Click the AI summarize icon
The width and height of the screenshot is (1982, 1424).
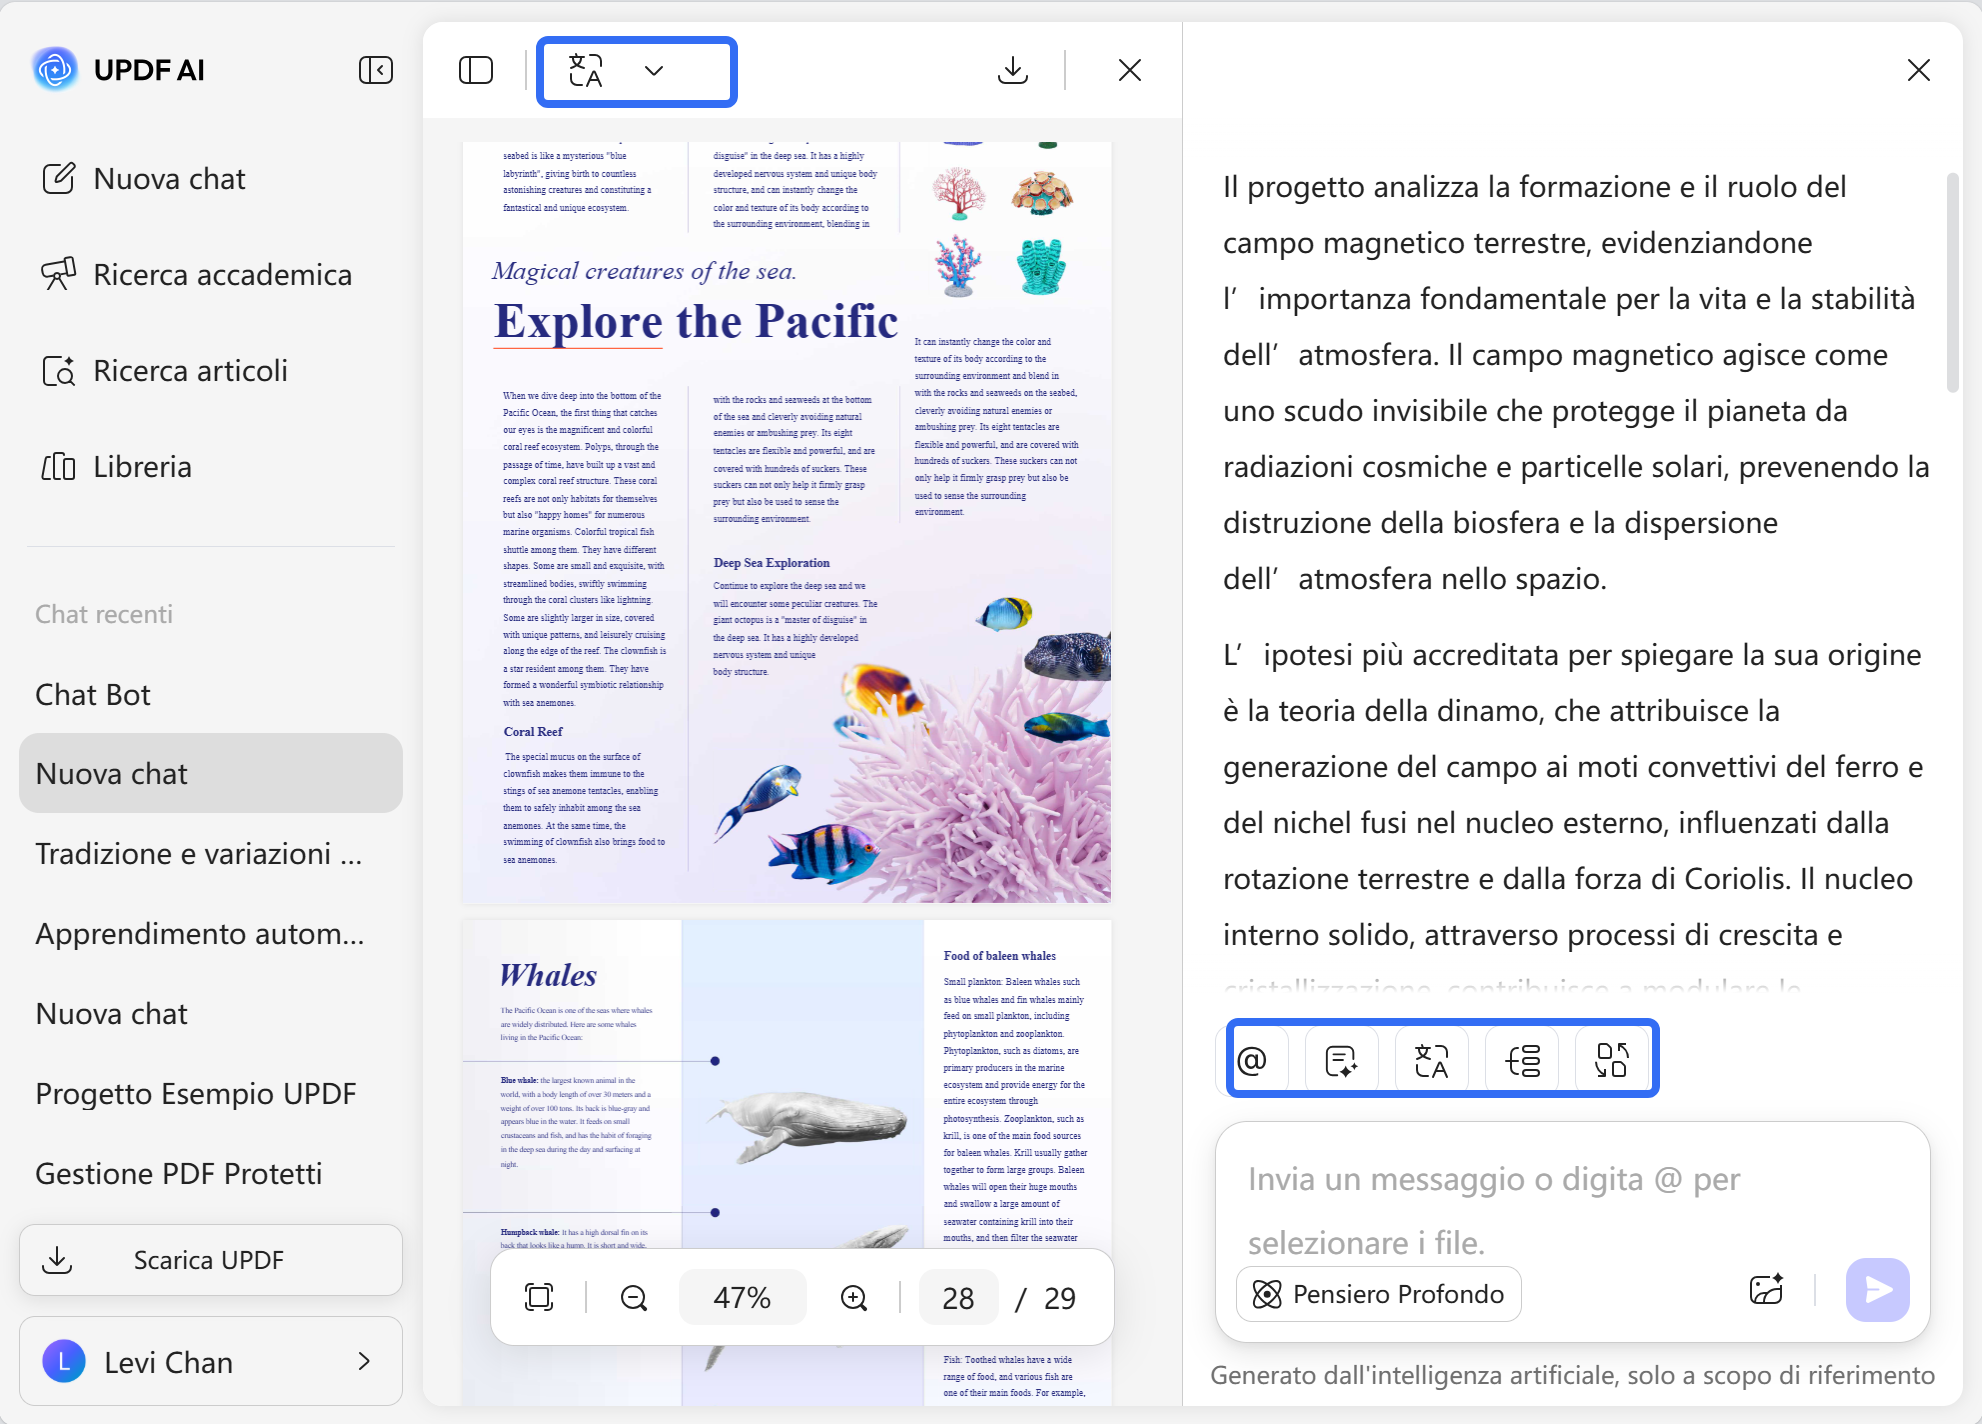coord(1341,1060)
